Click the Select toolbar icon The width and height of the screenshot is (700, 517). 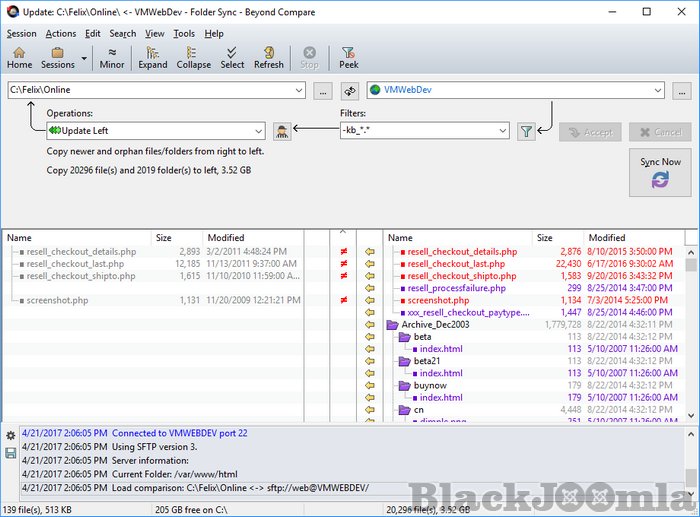coord(232,57)
